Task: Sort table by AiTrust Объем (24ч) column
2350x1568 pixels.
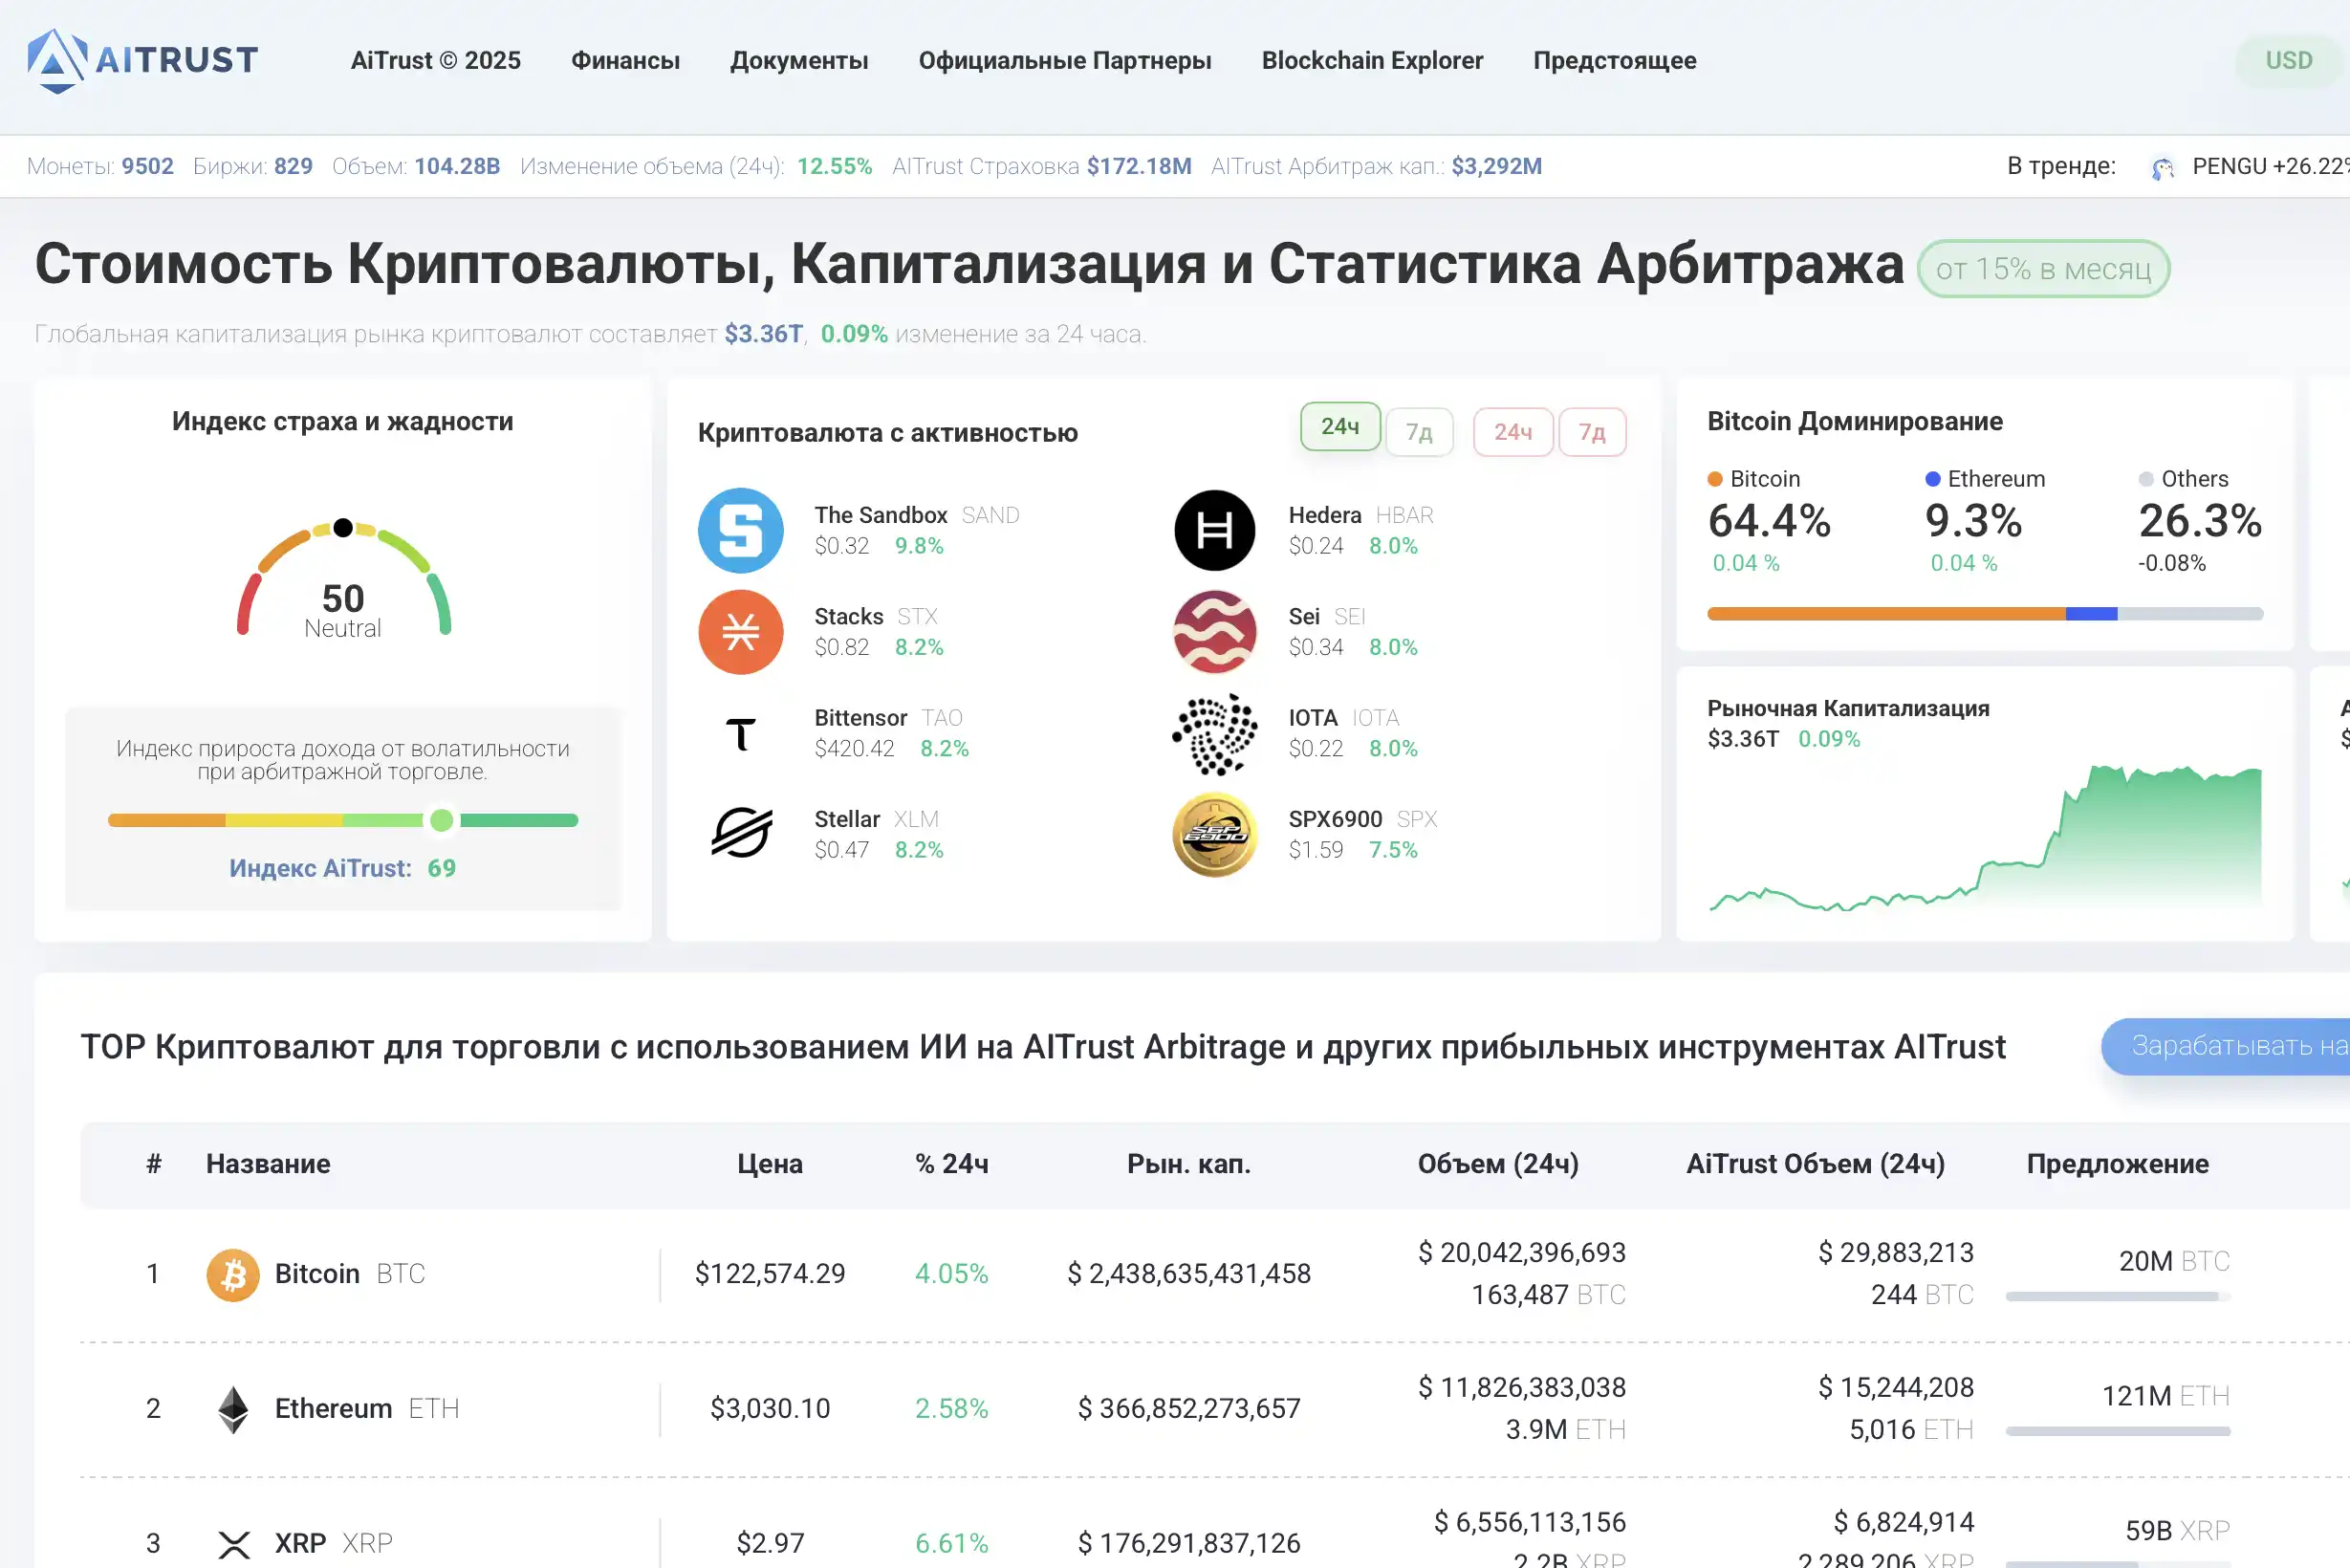Action: tap(1815, 1164)
